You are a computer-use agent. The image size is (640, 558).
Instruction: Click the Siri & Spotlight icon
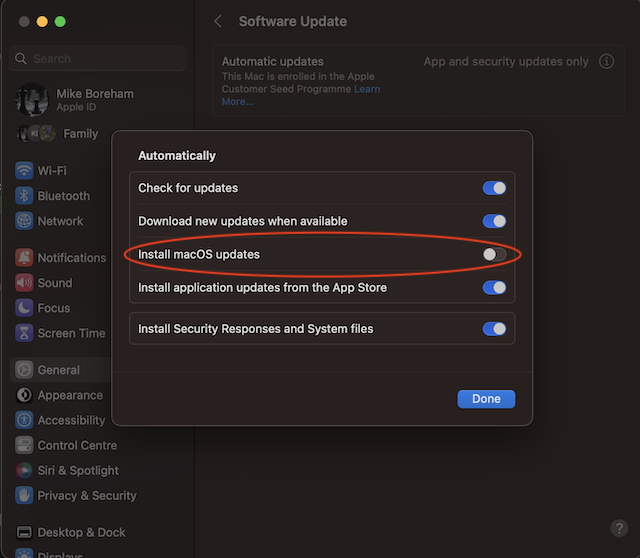[x=24, y=470]
